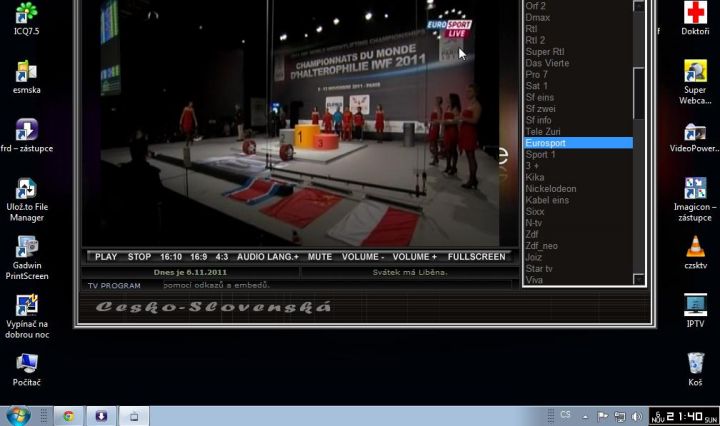720x426 pixels.
Task: Open the purple download app in taskbar
Action: [x=101, y=416]
